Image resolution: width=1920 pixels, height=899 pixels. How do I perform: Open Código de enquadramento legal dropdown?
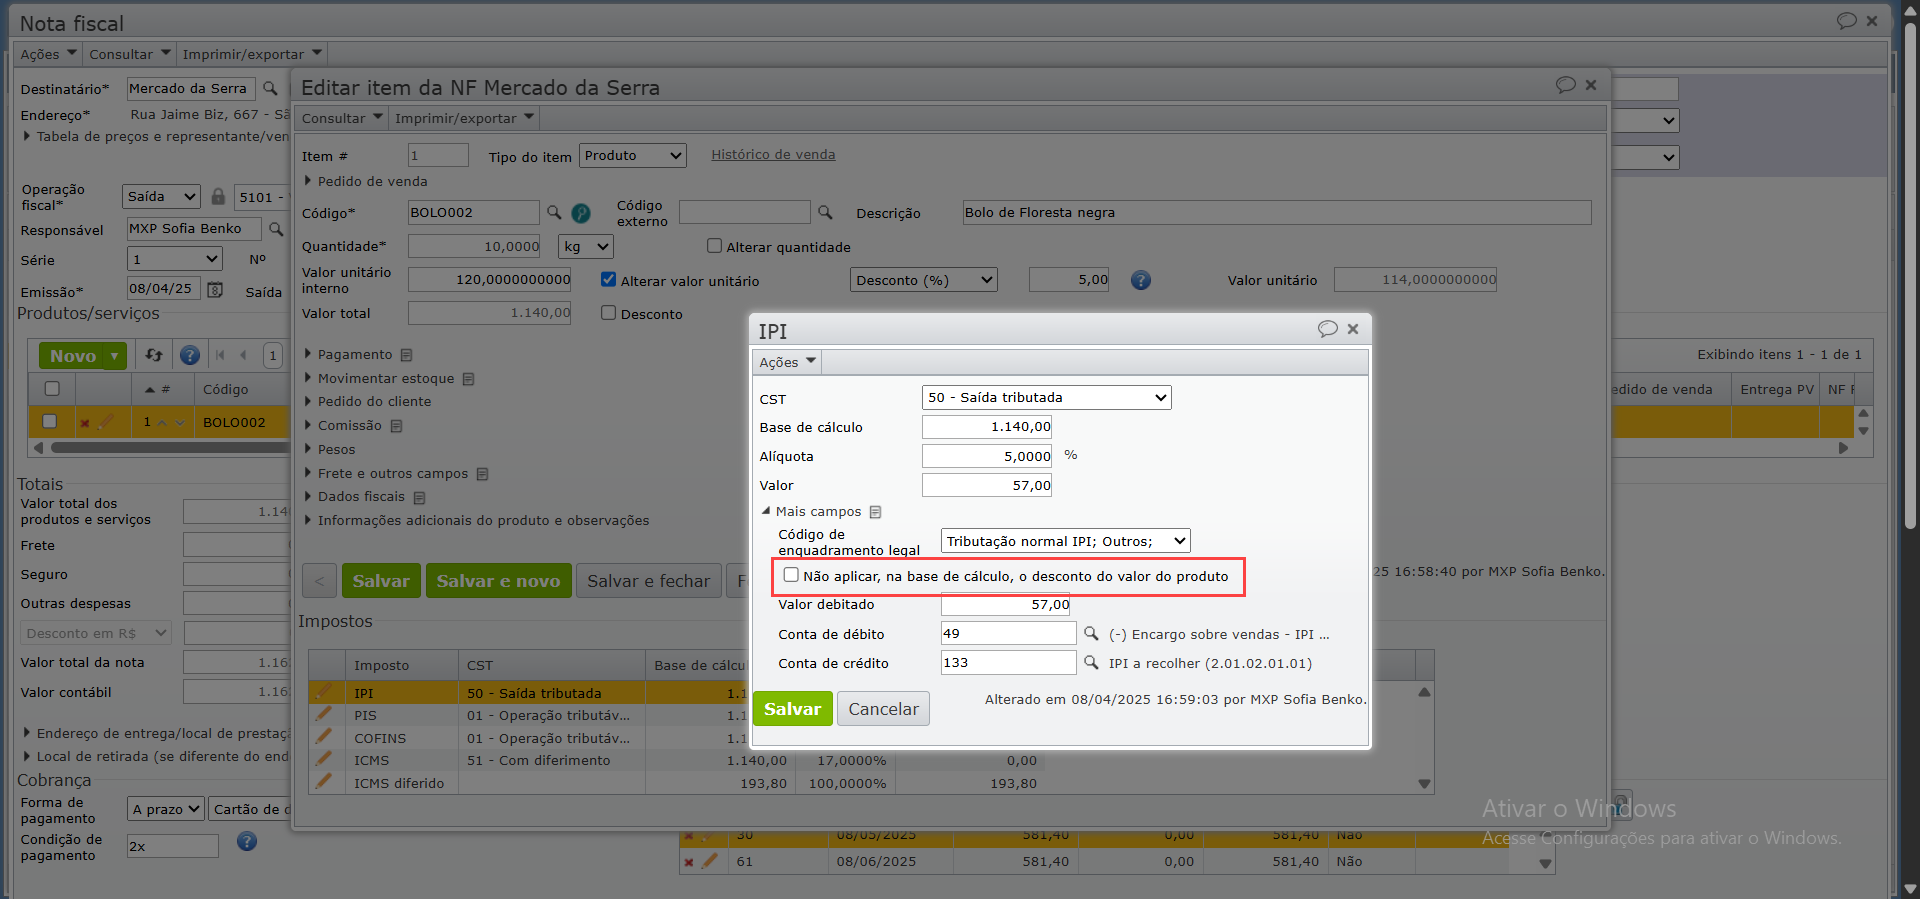(x=1065, y=541)
